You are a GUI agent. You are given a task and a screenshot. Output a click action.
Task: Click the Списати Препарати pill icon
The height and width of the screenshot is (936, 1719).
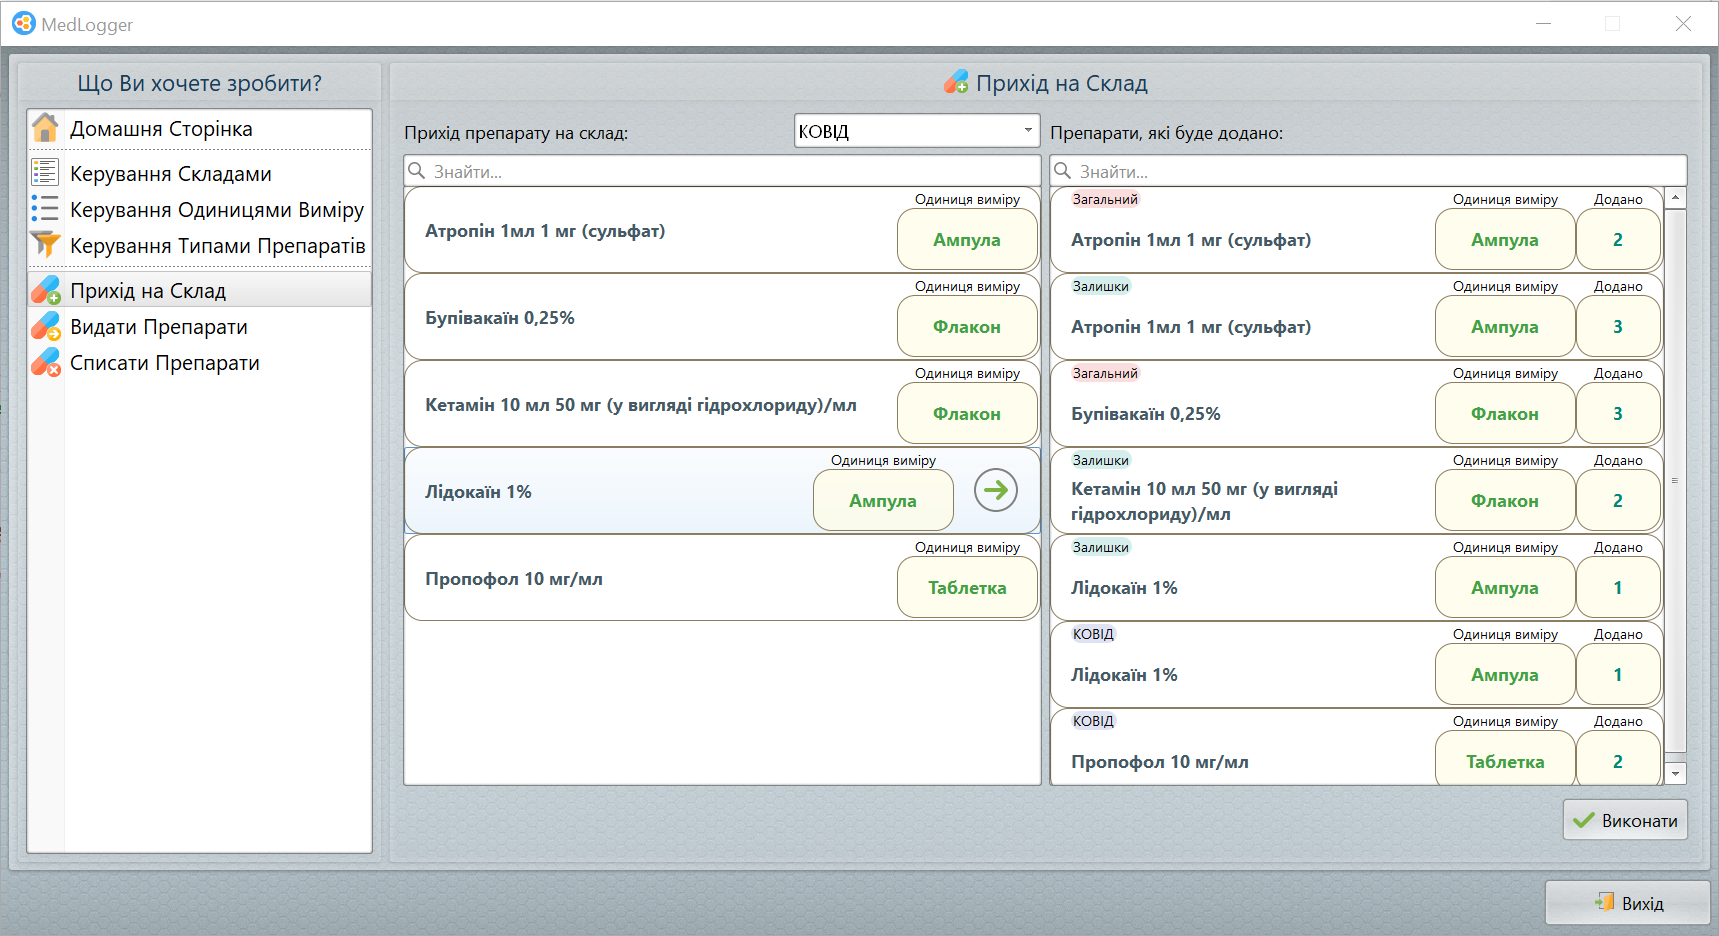(x=45, y=363)
